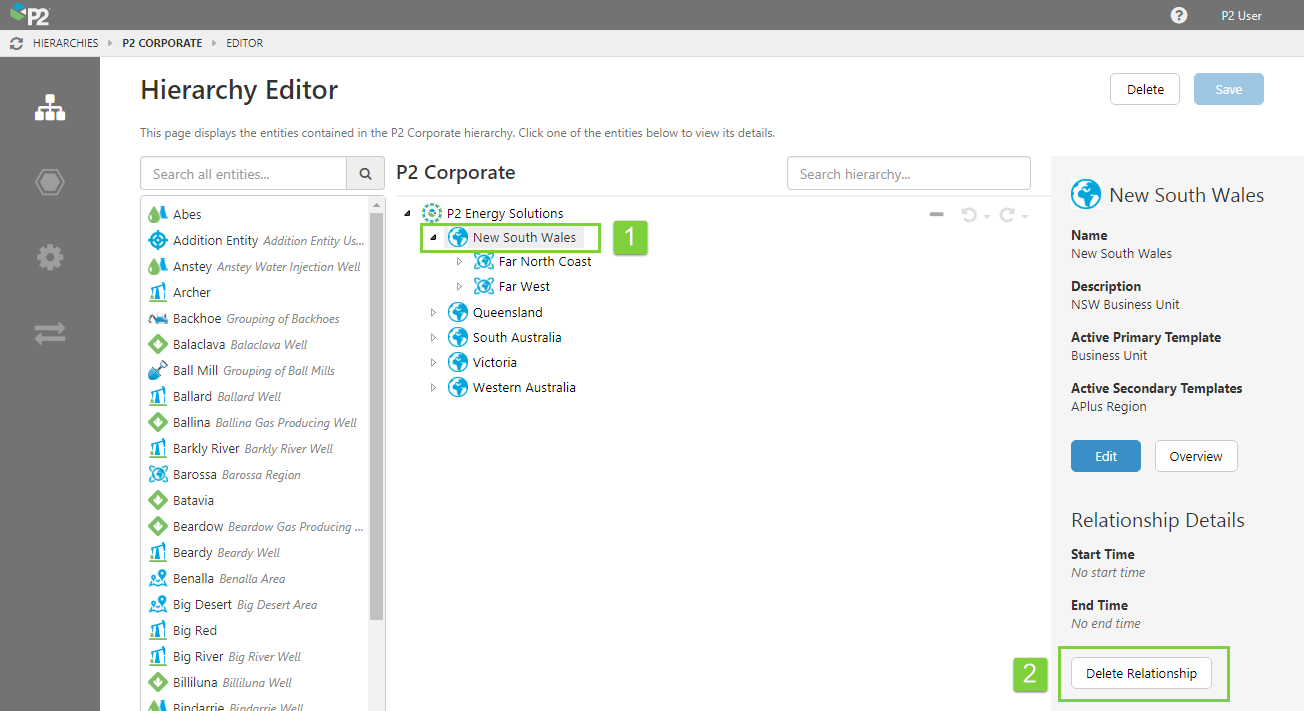Click the Overview button
The height and width of the screenshot is (711, 1304).
coord(1195,456)
